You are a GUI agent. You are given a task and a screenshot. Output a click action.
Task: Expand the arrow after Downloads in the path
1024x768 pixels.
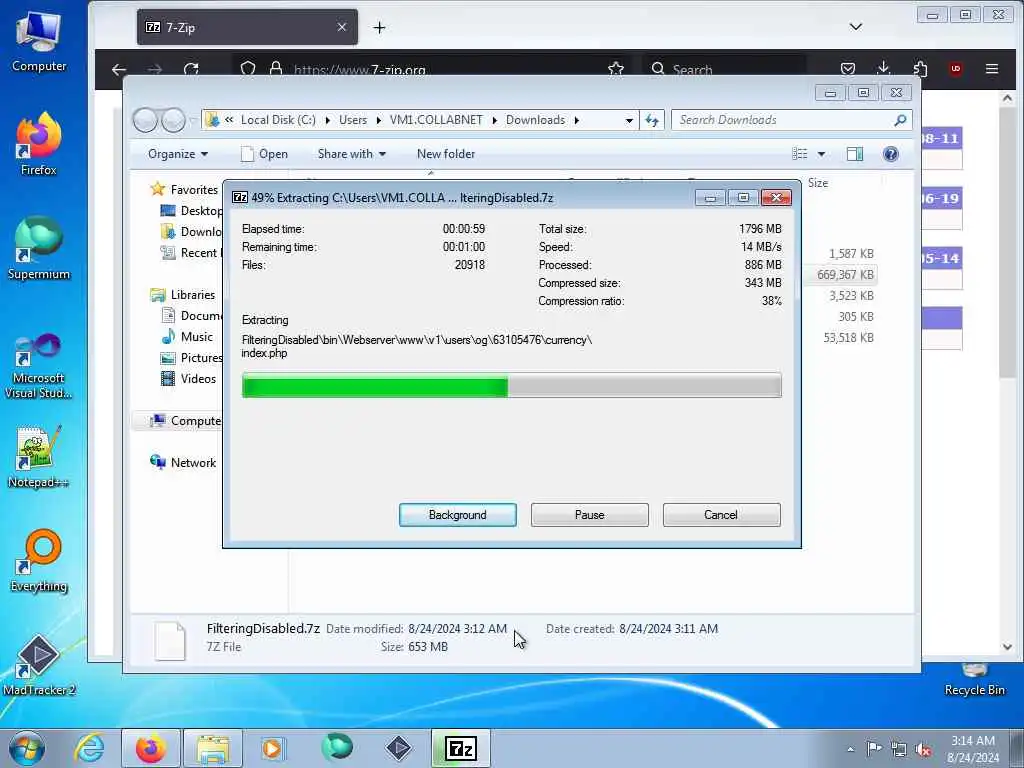click(x=577, y=120)
